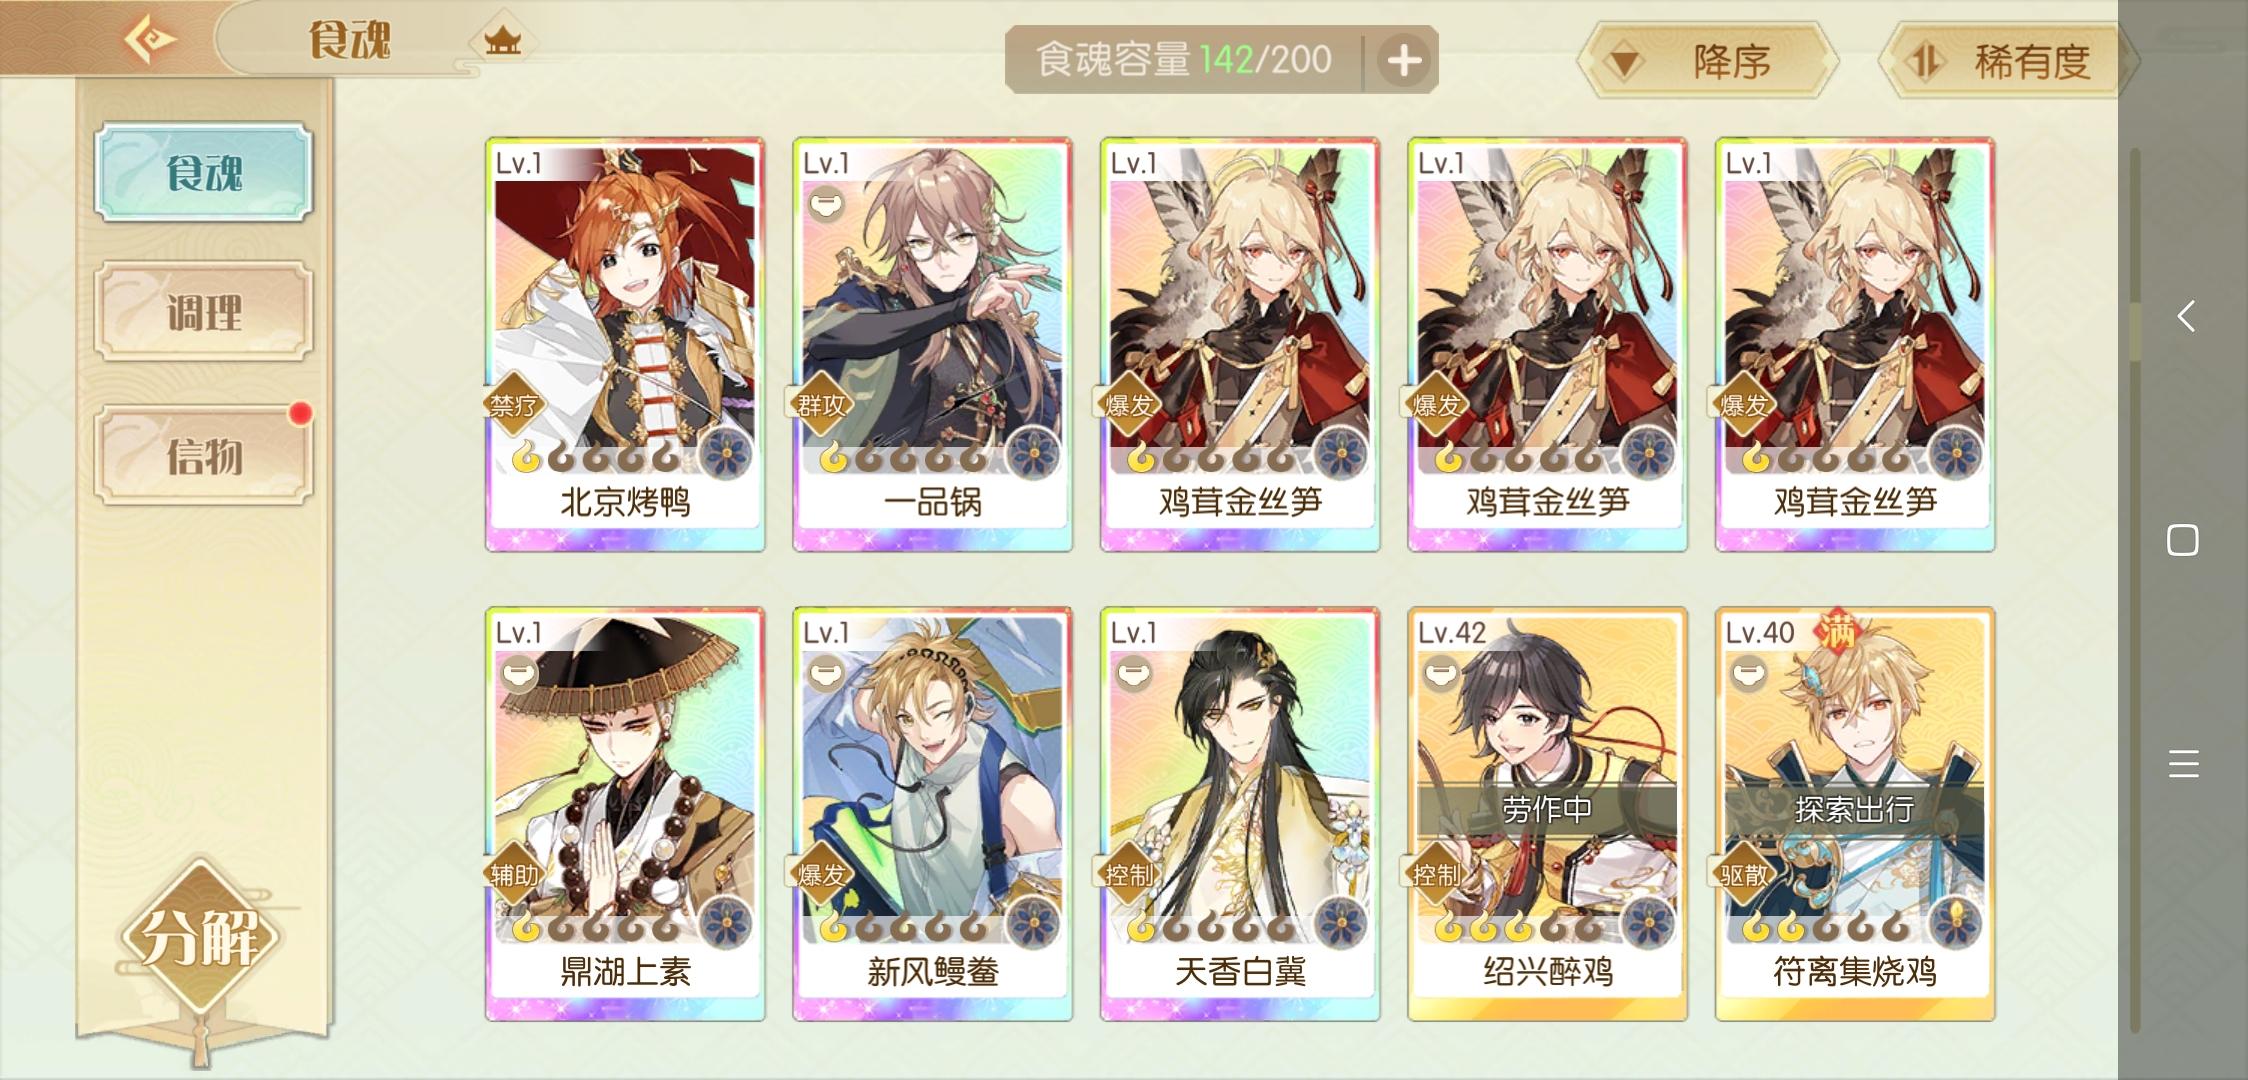Tap the 群攻 badge on 一品锅 card
Screen dimensions: 2248x1080
(x=821, y=405)
